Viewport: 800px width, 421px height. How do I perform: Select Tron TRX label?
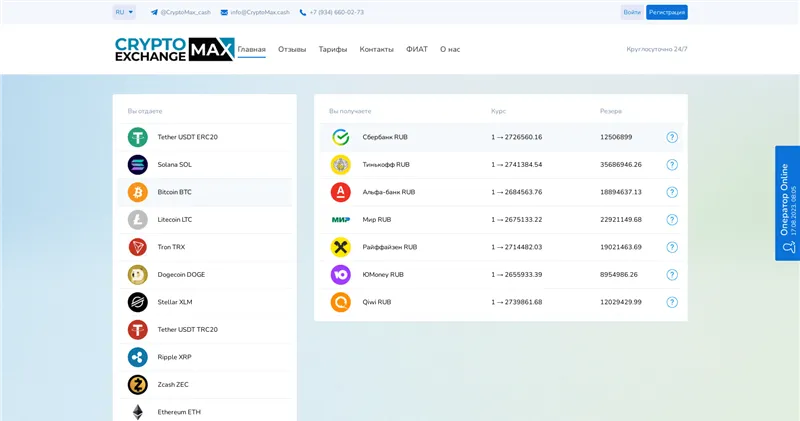[x=171, y=247]
